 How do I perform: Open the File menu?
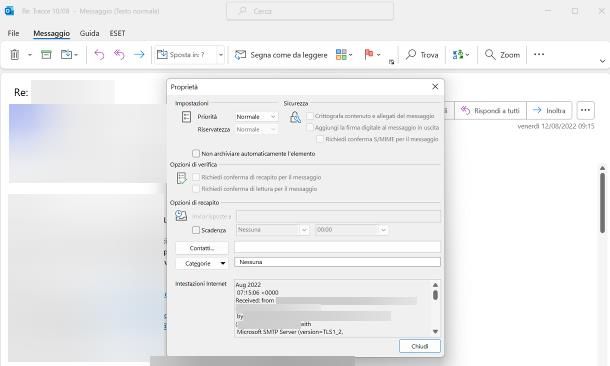pyautogui.click(x=13, y=33)
